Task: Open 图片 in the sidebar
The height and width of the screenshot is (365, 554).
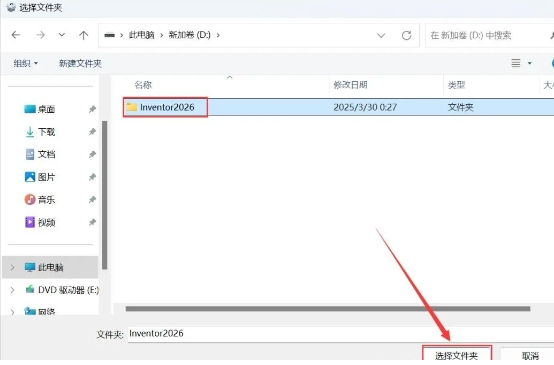Action: [40, 177]
